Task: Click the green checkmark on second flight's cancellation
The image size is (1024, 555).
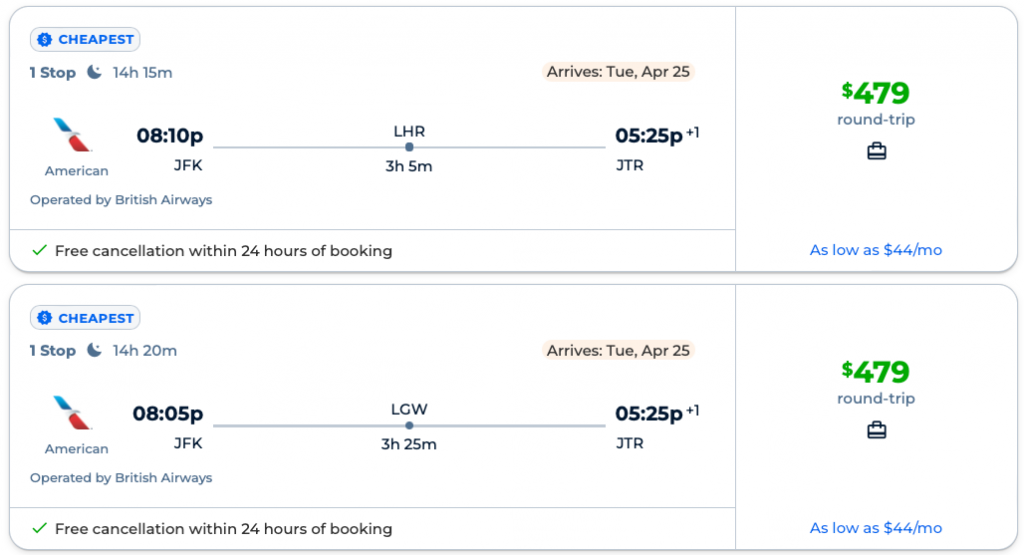Action: point(40,529)
